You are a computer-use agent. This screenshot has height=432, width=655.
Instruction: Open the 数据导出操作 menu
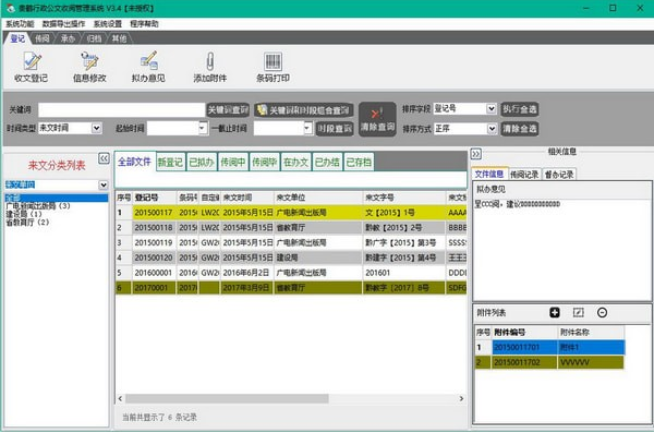click(x=63, y=24)
